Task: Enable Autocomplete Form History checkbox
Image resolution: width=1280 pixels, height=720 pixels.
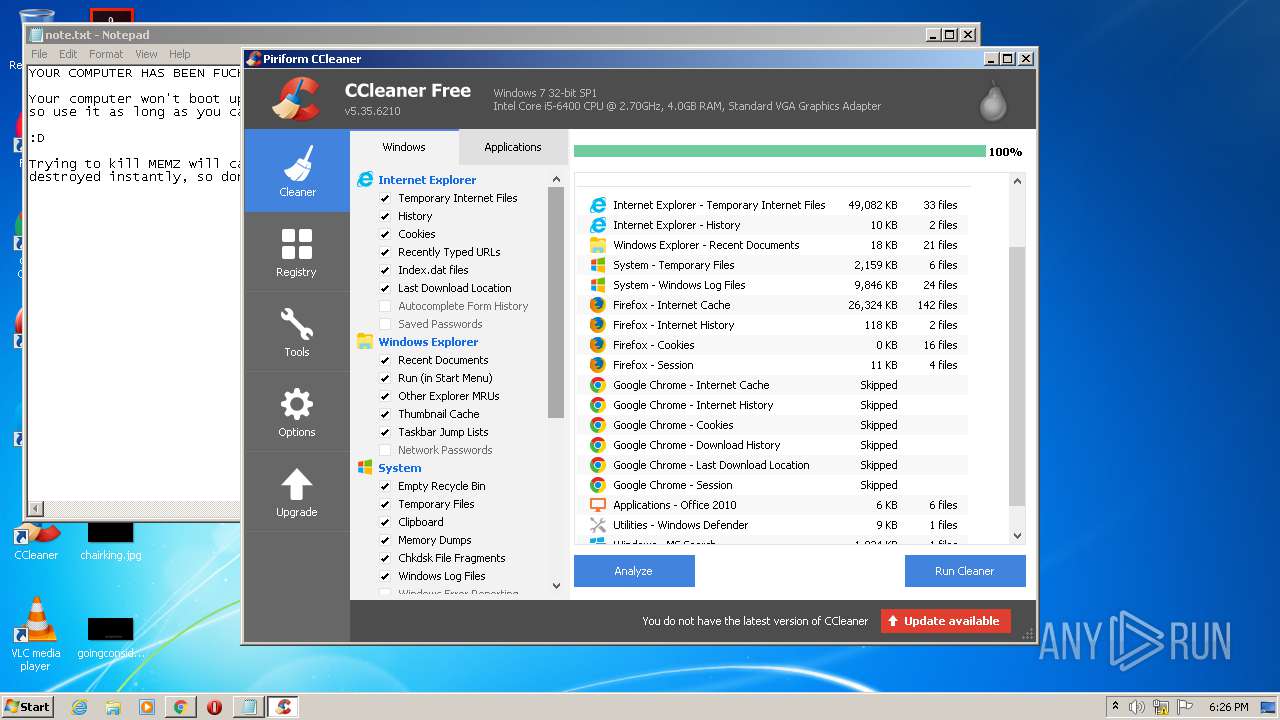Action: click(385, 306)
